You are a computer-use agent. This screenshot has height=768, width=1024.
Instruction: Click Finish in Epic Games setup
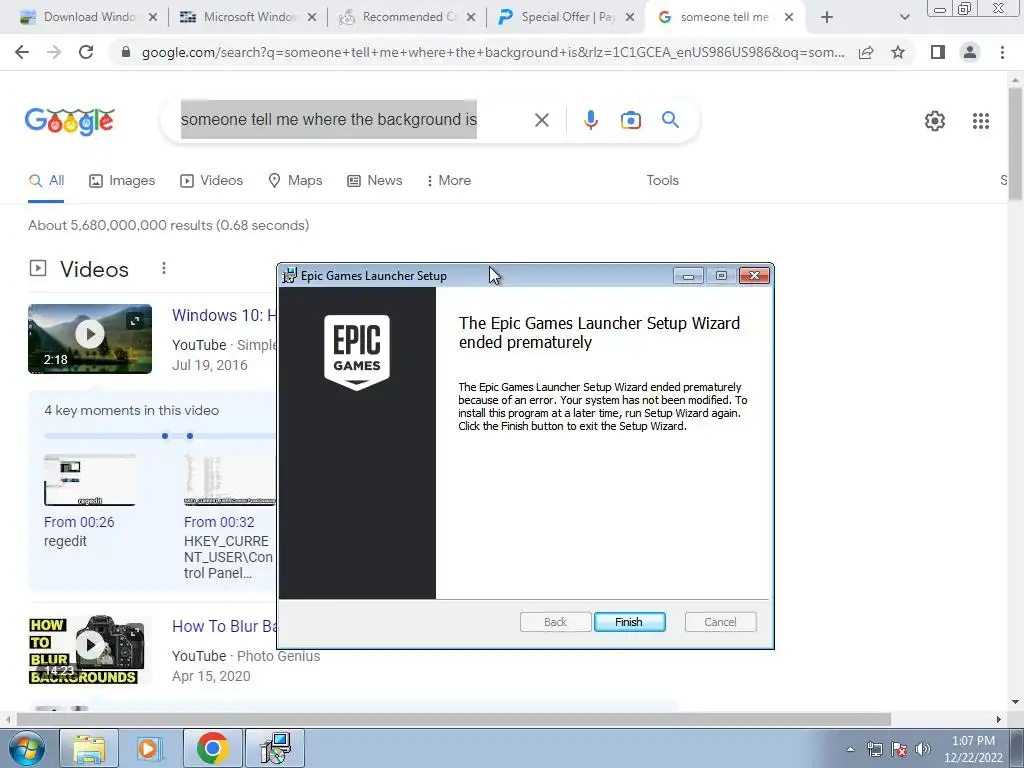tap(630, 622)
